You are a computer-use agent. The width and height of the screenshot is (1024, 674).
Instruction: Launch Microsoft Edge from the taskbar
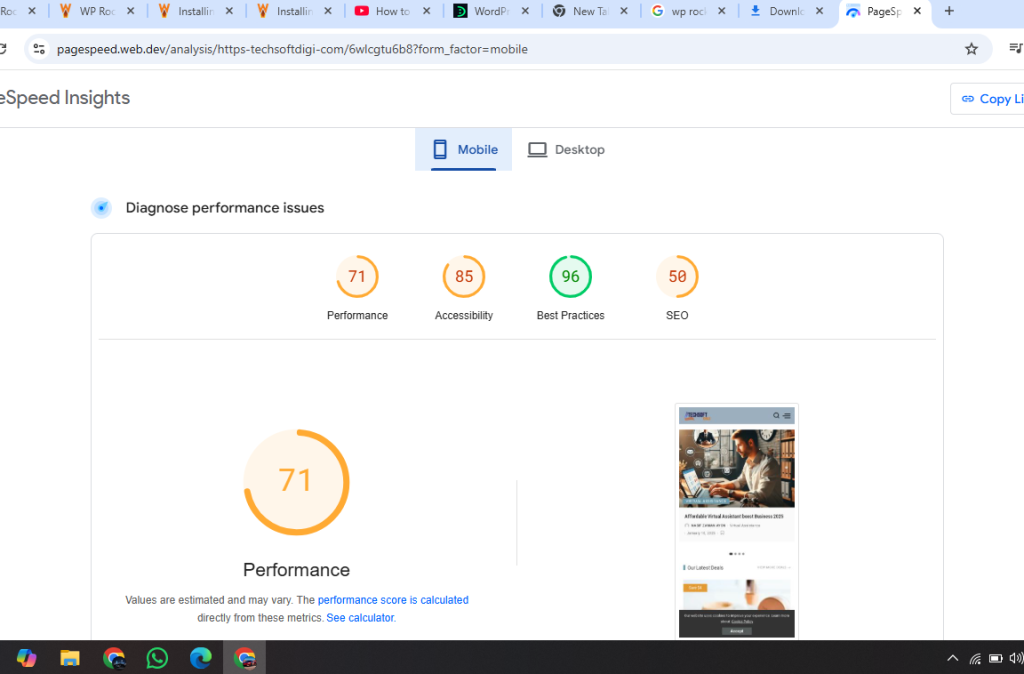click(x=201, y=658)
